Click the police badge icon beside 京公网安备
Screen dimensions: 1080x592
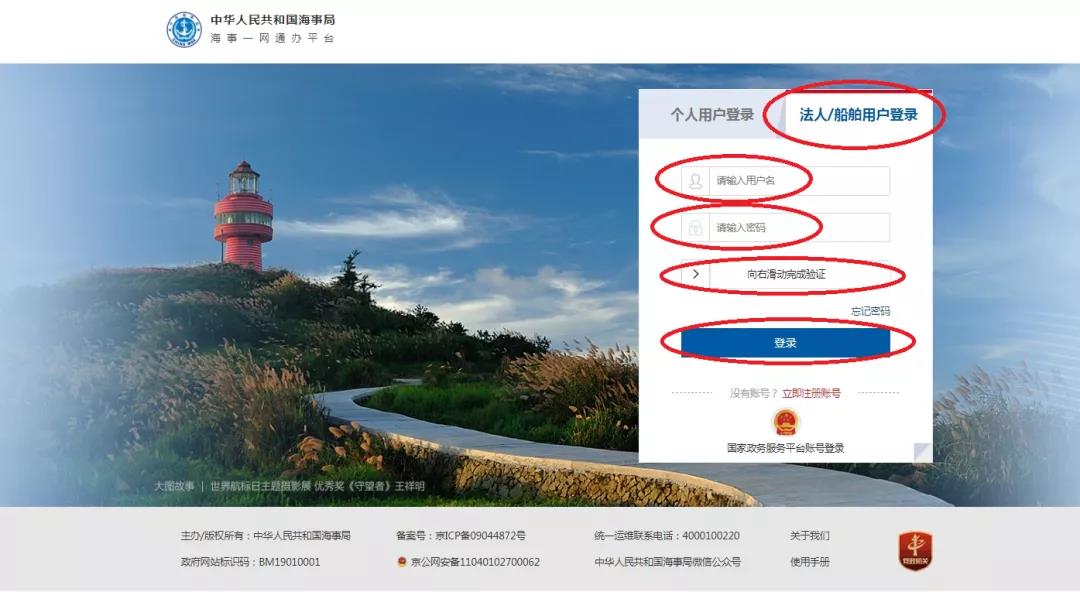[x=402, y=562]
